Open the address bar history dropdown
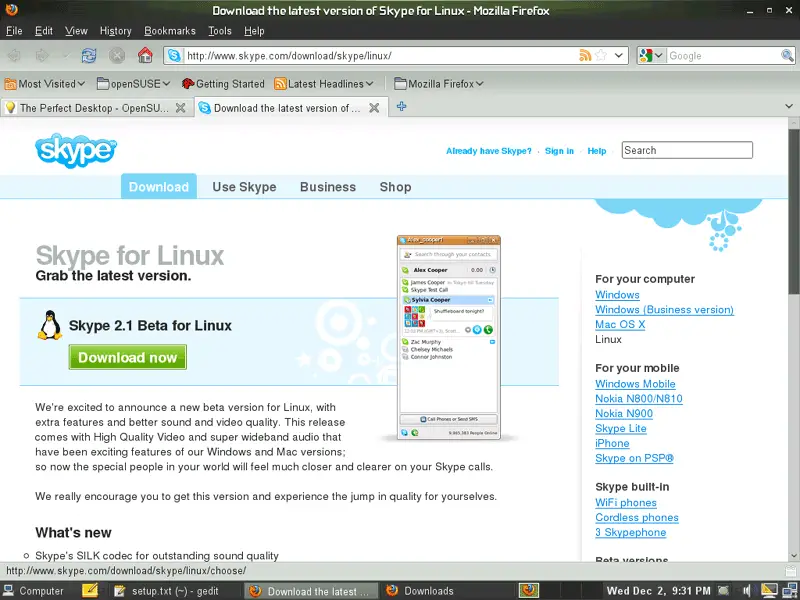The image size is (800, 600). tap(618, 55)
